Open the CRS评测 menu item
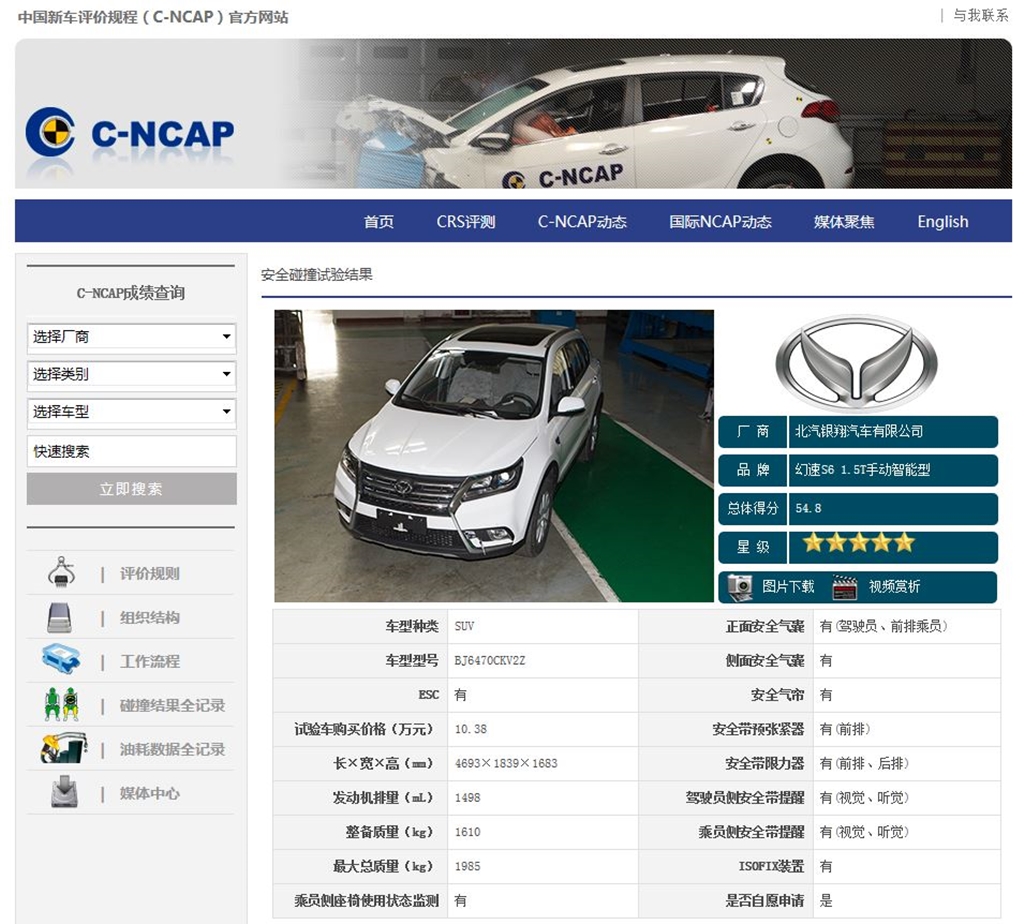The width and height of the screenshot is (1024, 924). coord(466,222)
